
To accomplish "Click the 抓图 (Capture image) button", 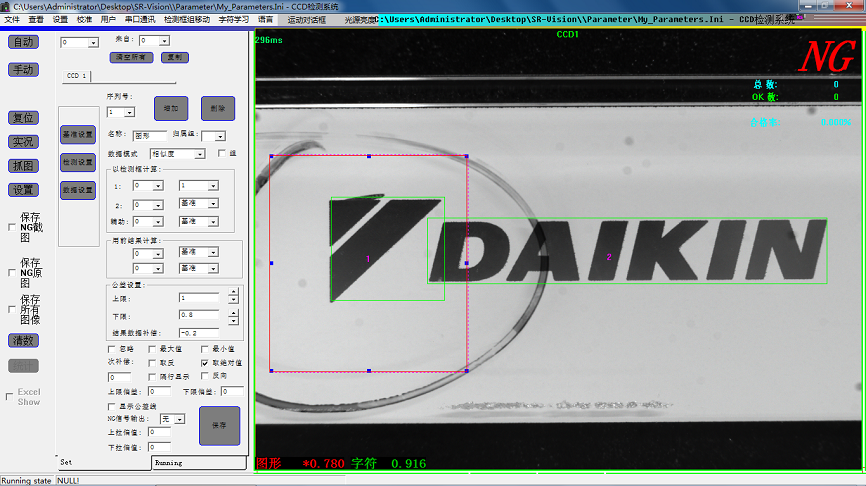I will click(23, 165).
